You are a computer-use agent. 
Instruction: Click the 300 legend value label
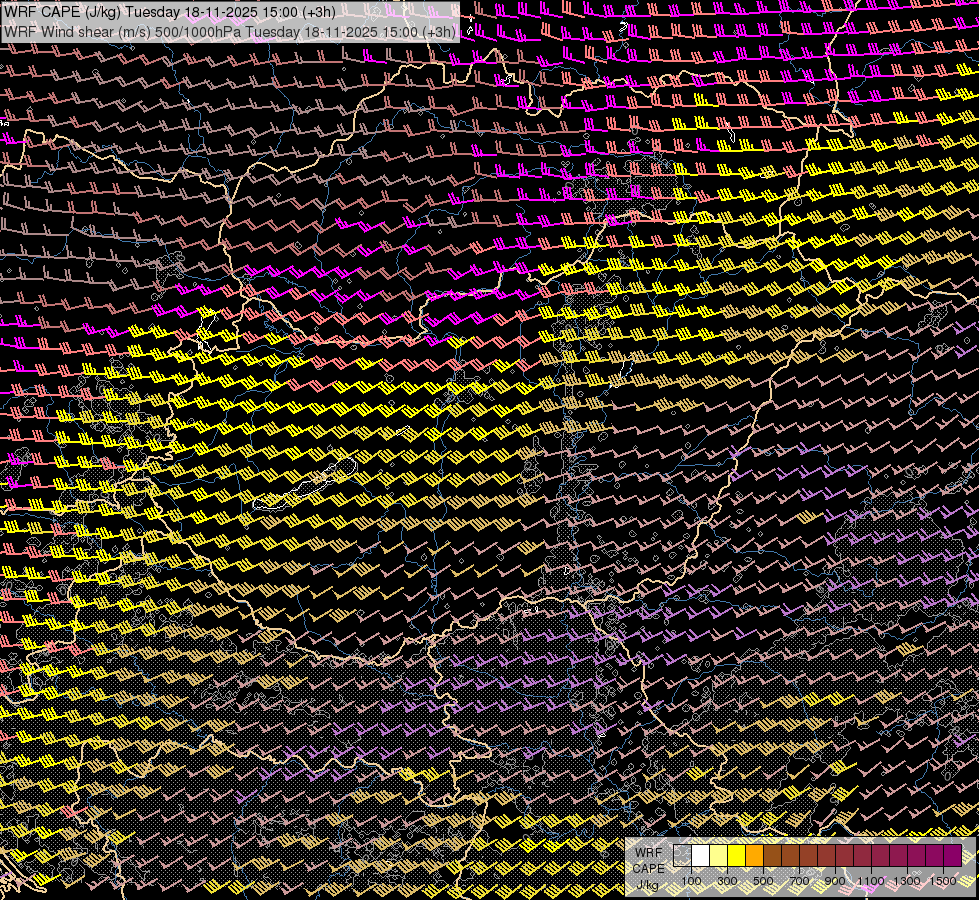tap(727, 881)
